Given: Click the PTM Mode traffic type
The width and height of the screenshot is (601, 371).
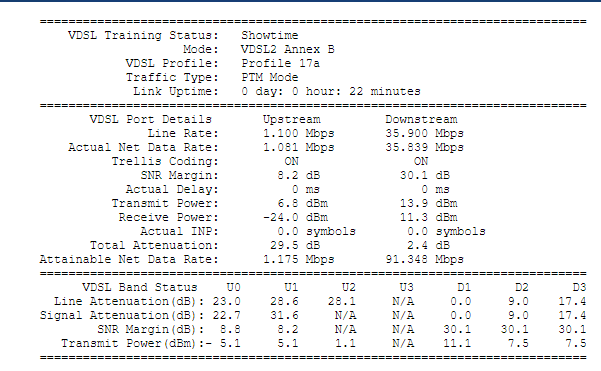Looking at the screenshot, I should pos(269,77).
